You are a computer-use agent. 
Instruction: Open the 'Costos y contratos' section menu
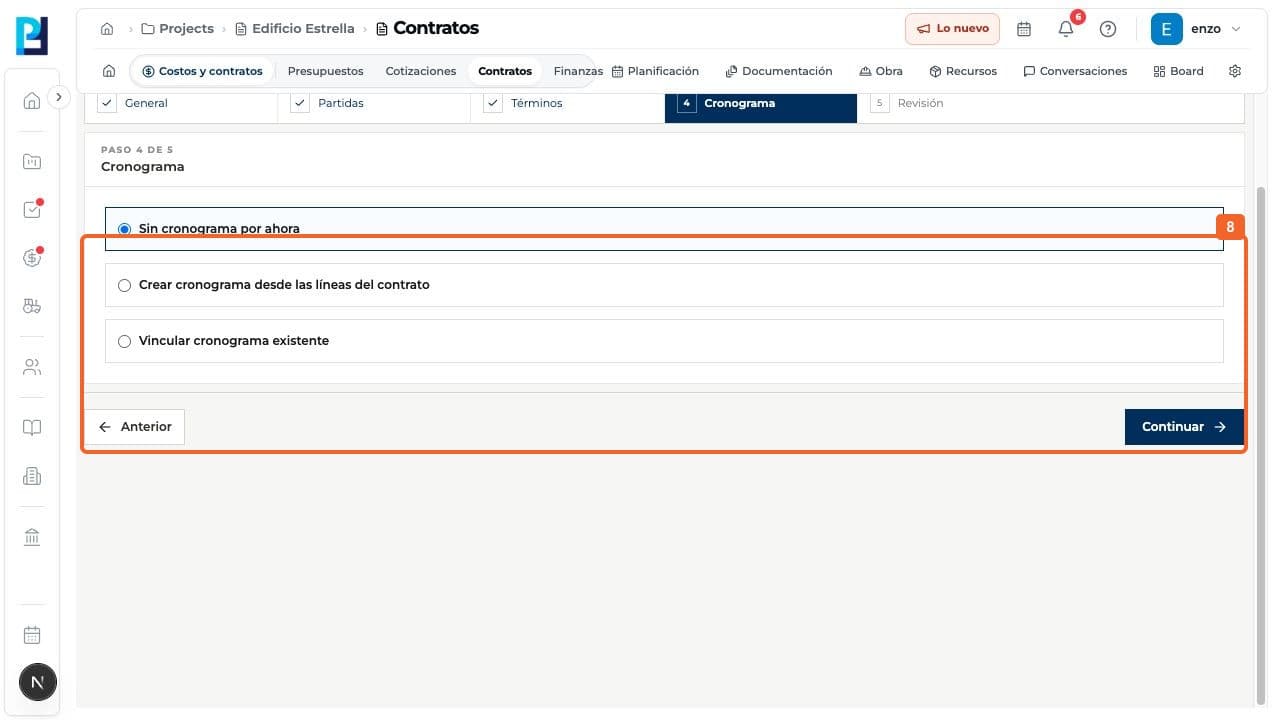[x=202, y=71]
